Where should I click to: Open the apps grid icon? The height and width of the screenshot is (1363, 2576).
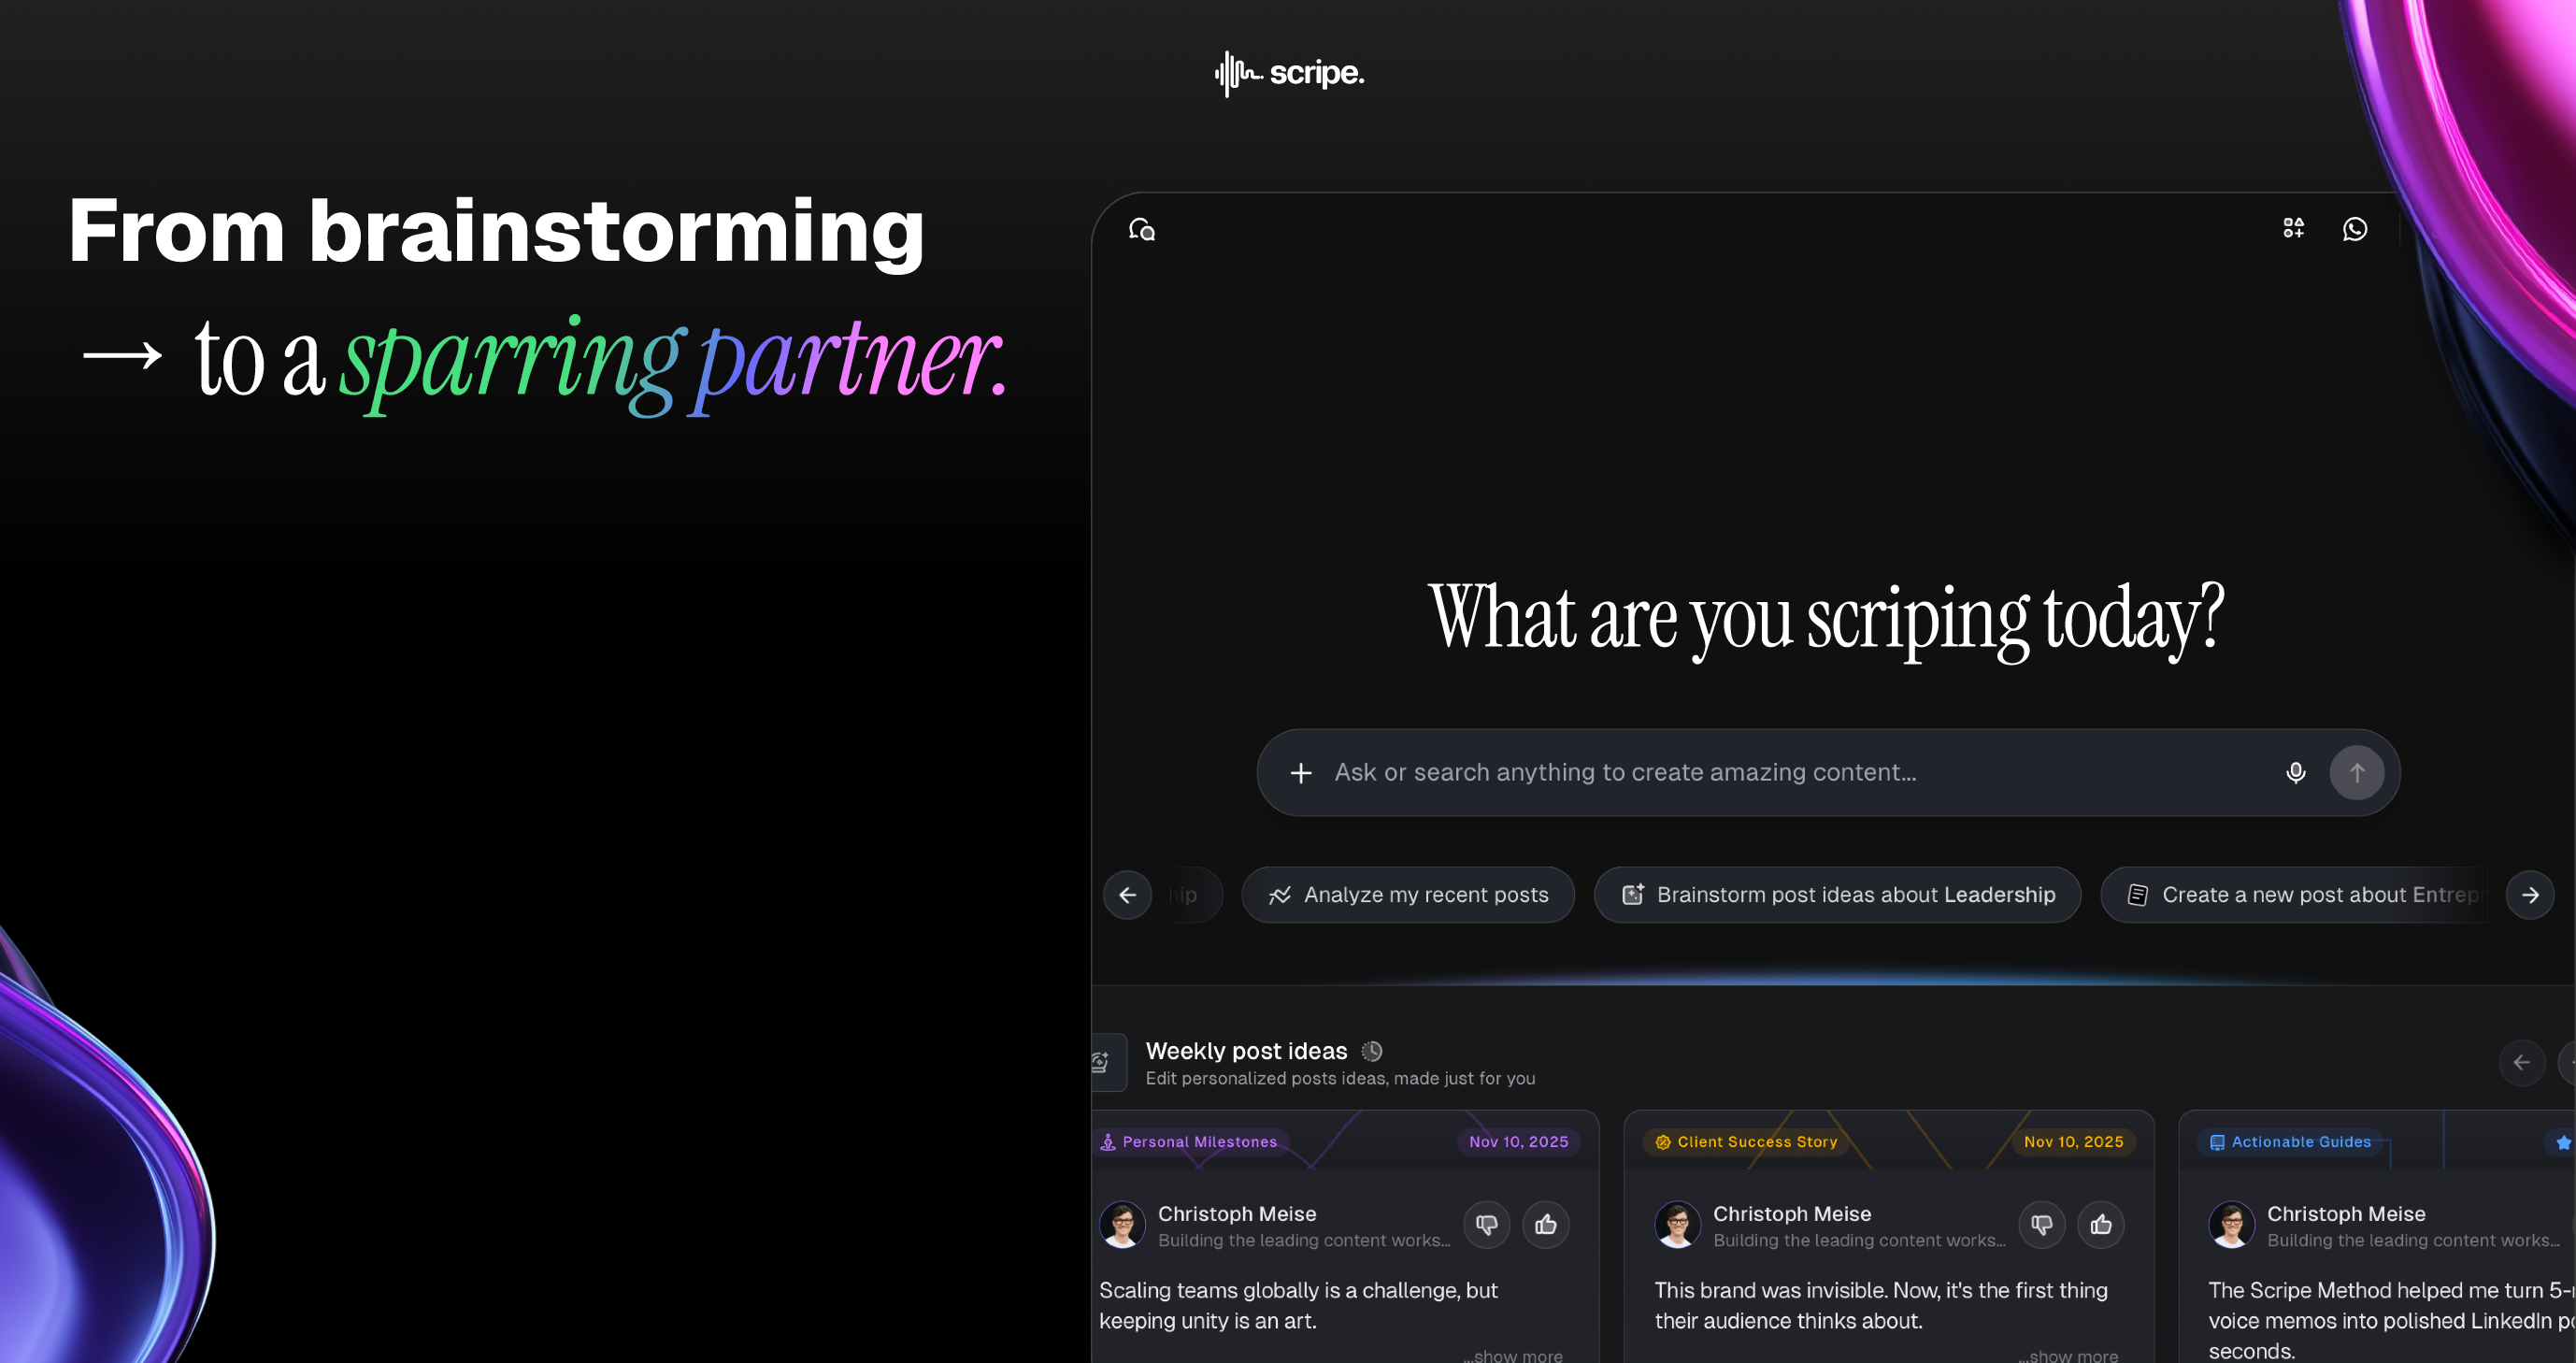2293,229
